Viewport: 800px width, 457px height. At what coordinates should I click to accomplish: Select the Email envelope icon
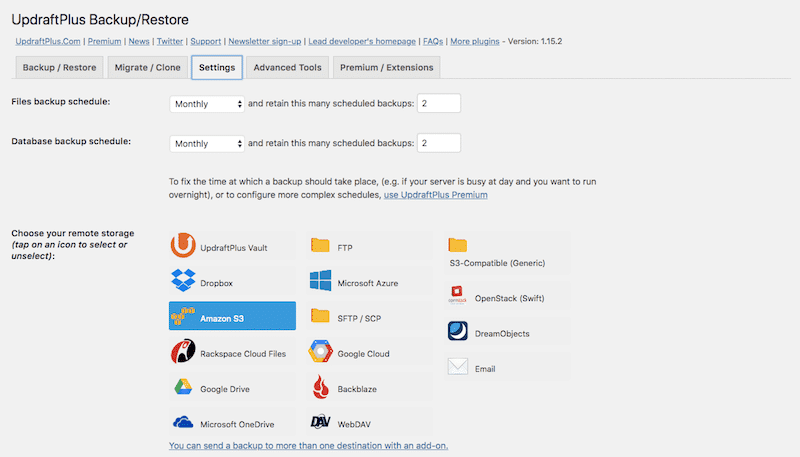pyautogui.click(x=458, y=366)
